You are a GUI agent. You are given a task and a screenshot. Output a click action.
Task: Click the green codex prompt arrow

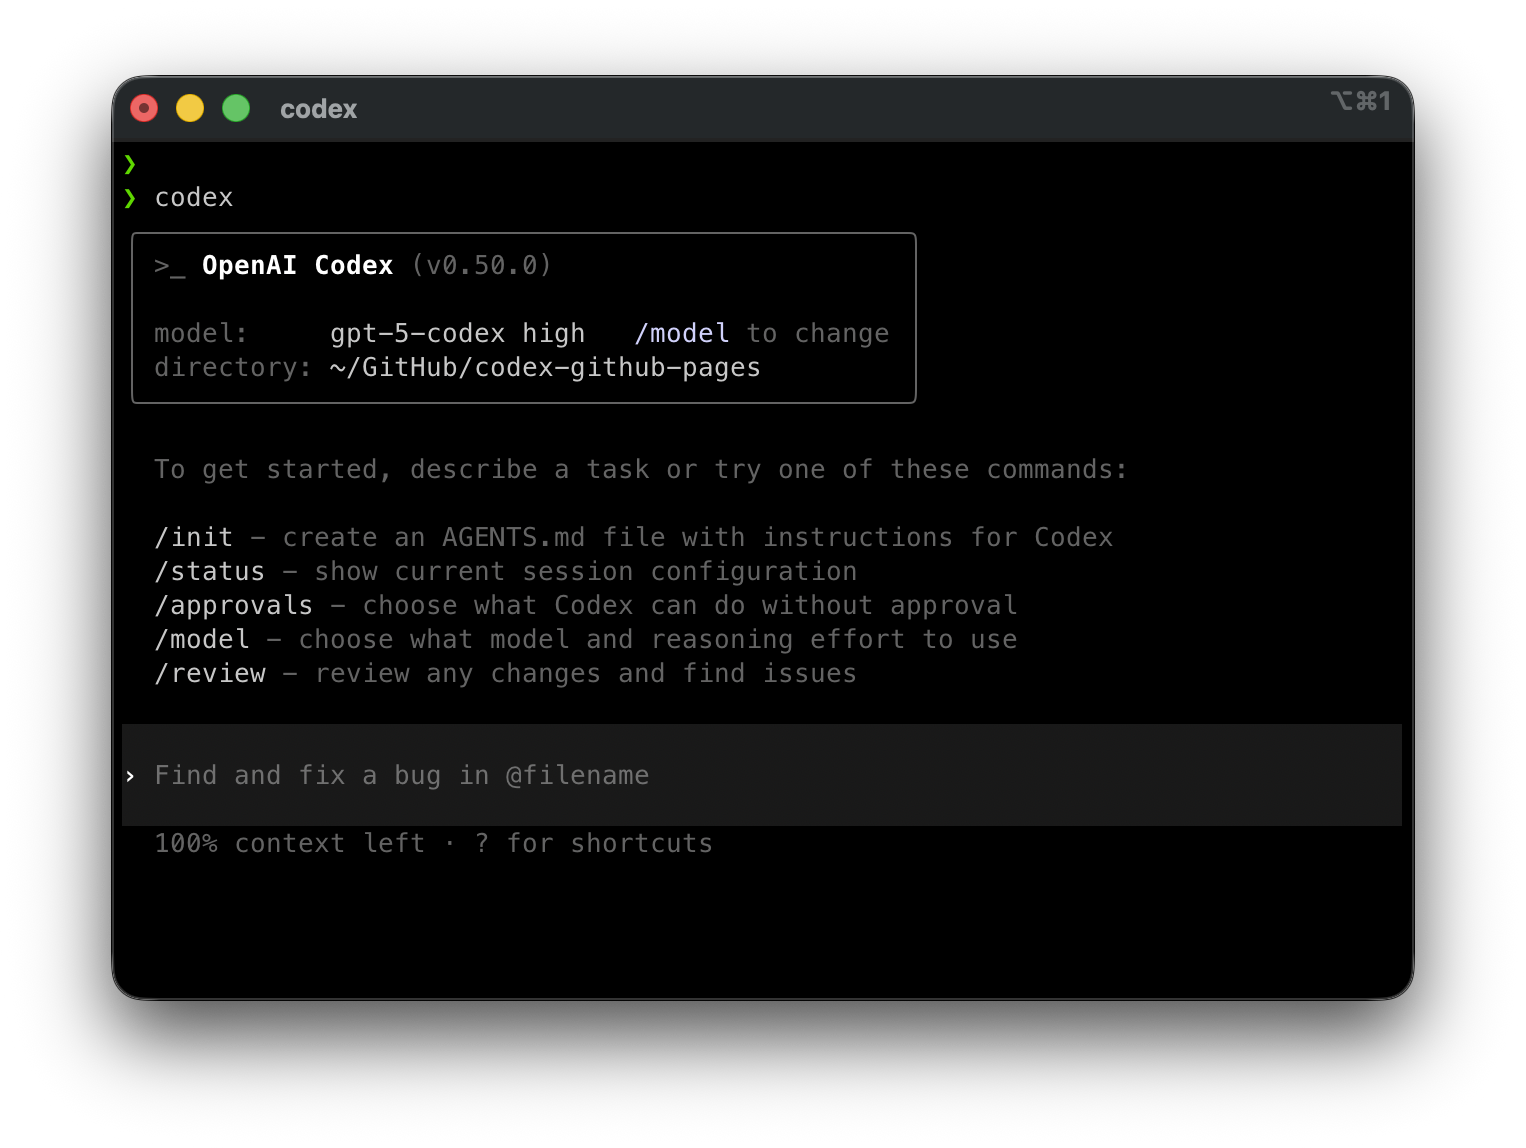click(131, 197)
